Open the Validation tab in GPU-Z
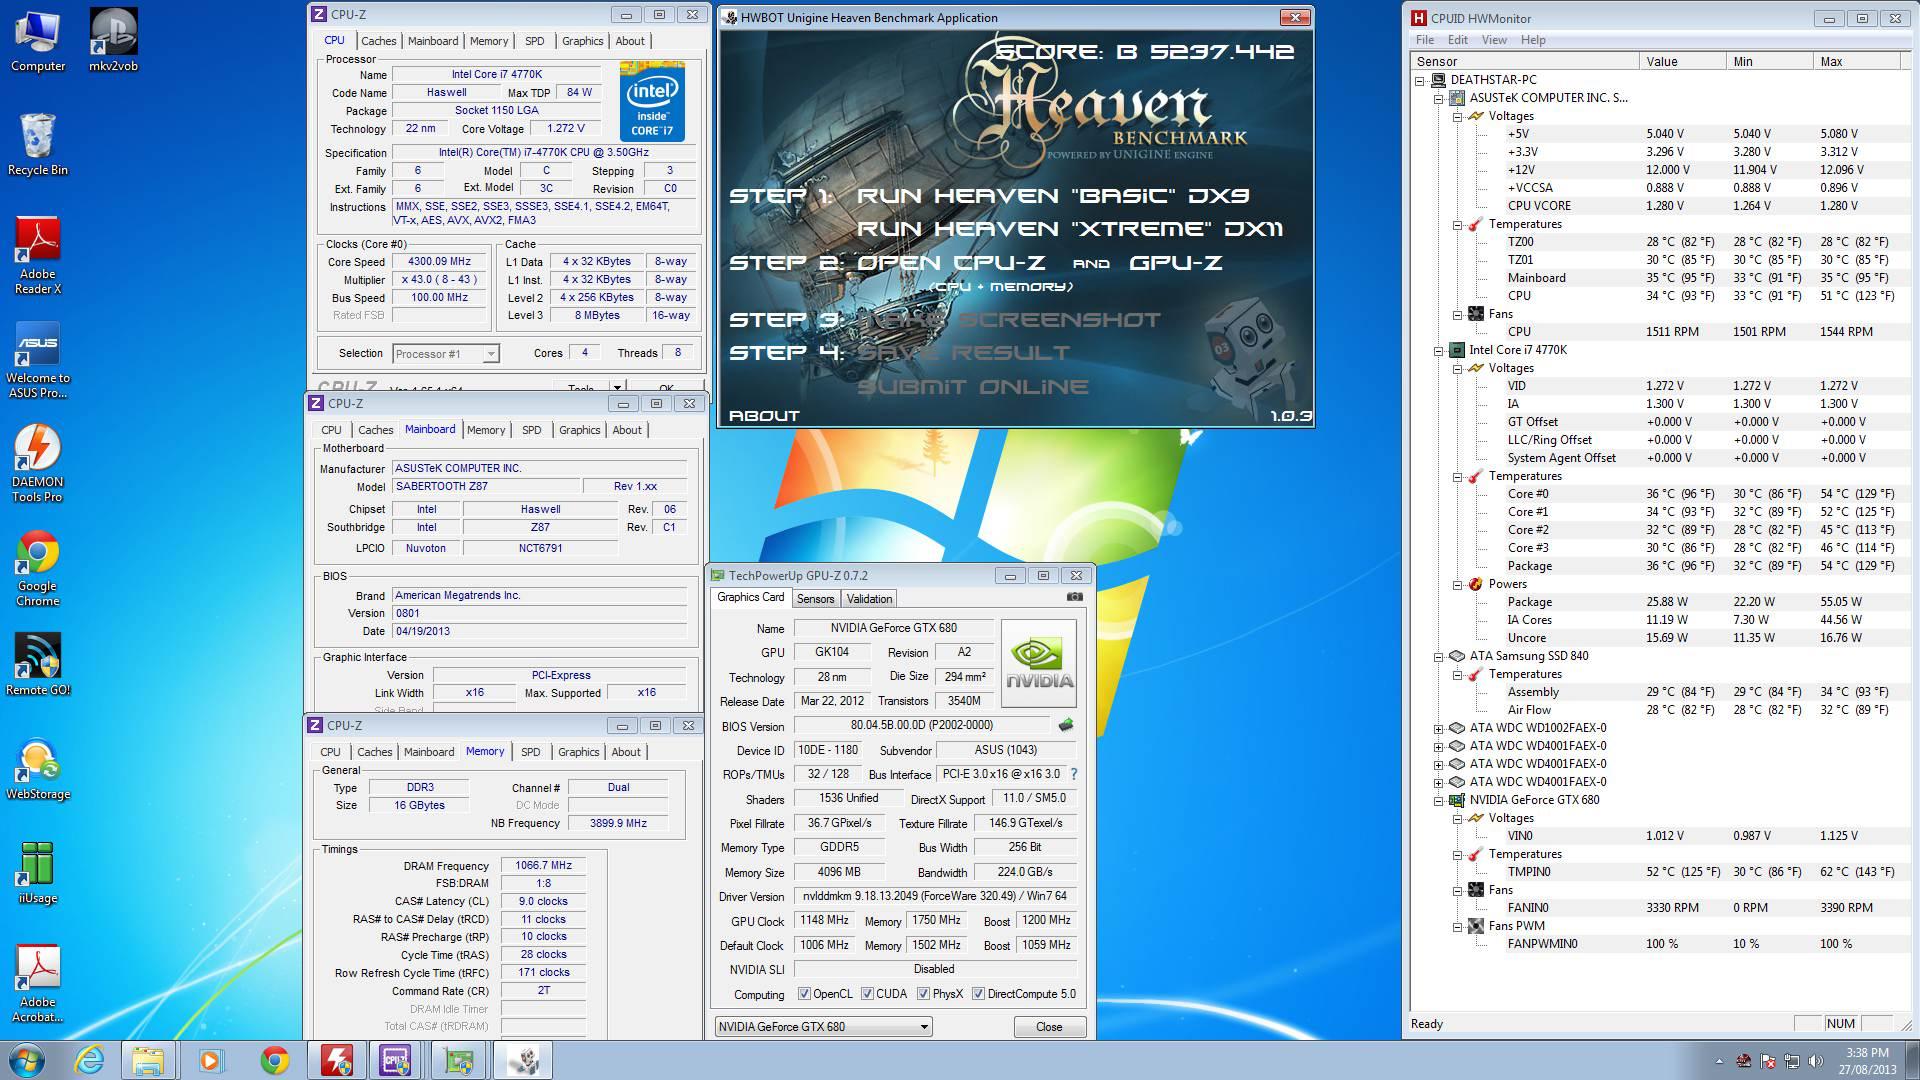This screenshot has height=1080, width=1920. 869,598
